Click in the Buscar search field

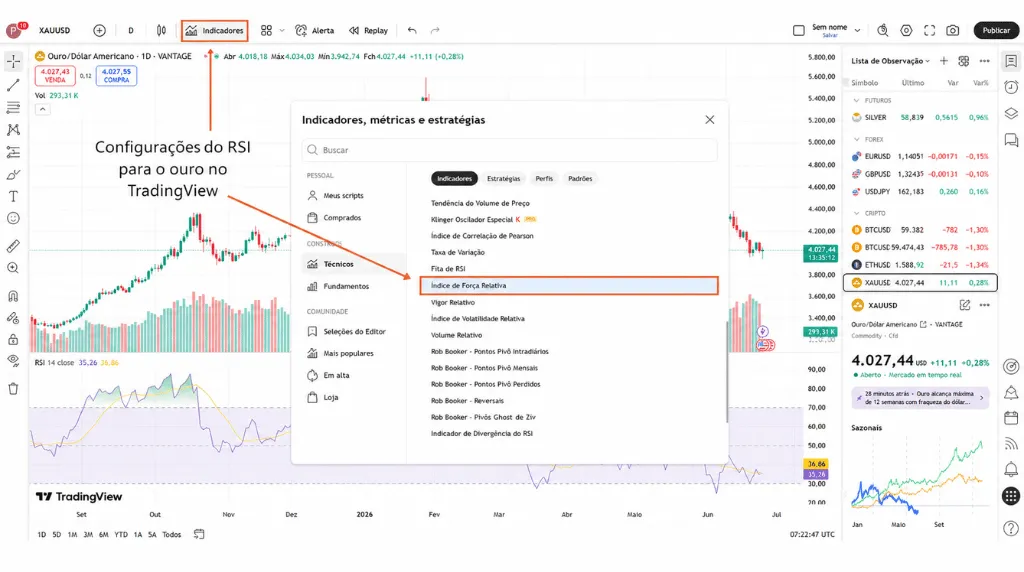tap(509, 150)
